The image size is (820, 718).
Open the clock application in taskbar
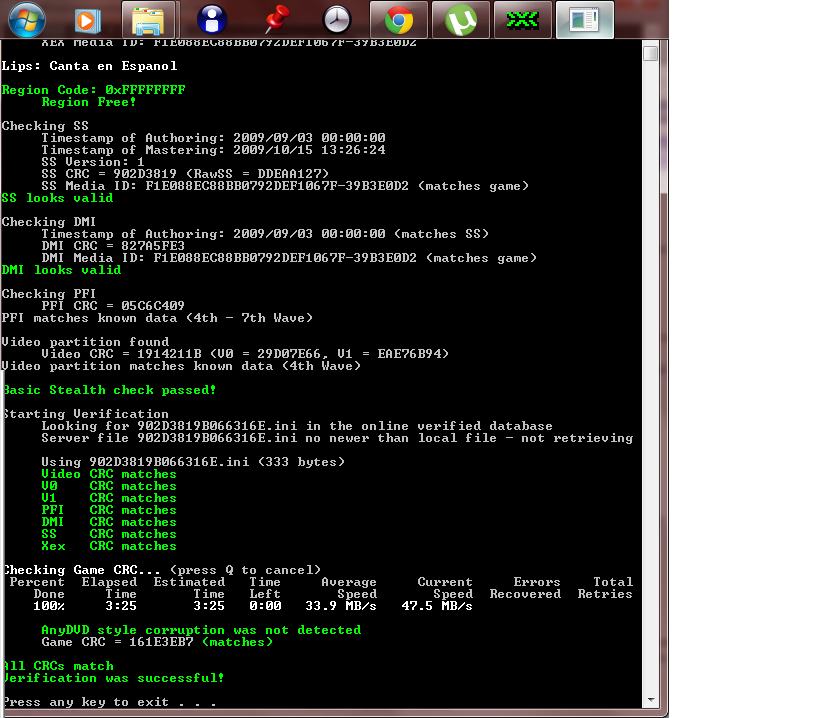point(337,19)
